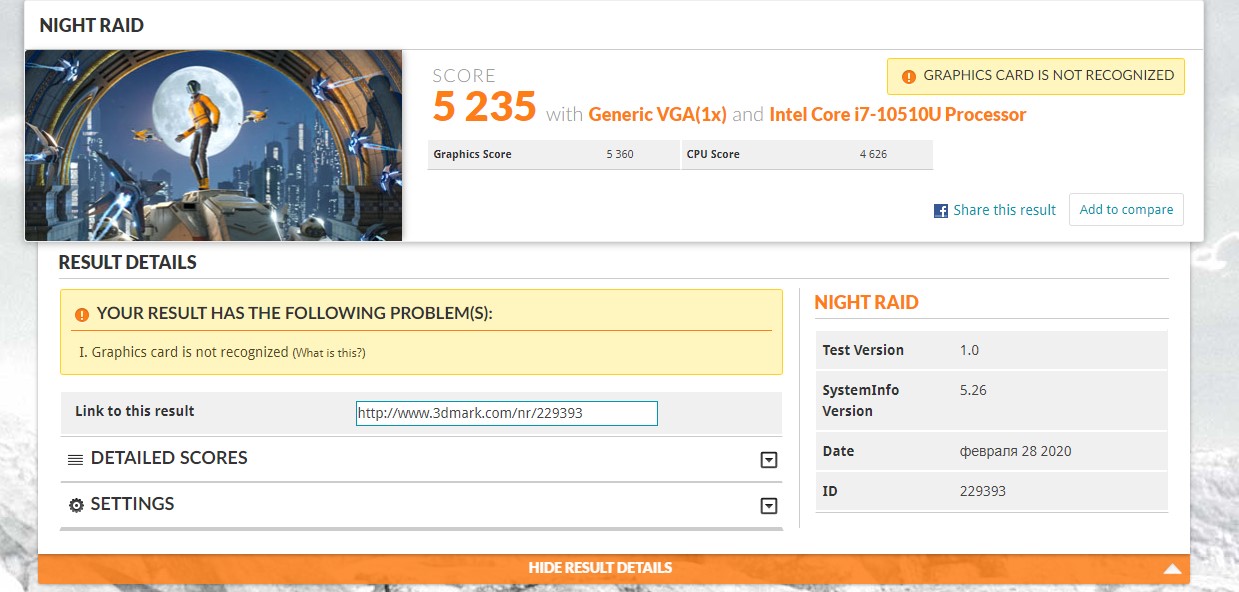Screen dimensions: 1239x592
Task: Click the SystemInfo Version value 5.26
Action: [973, 390]
